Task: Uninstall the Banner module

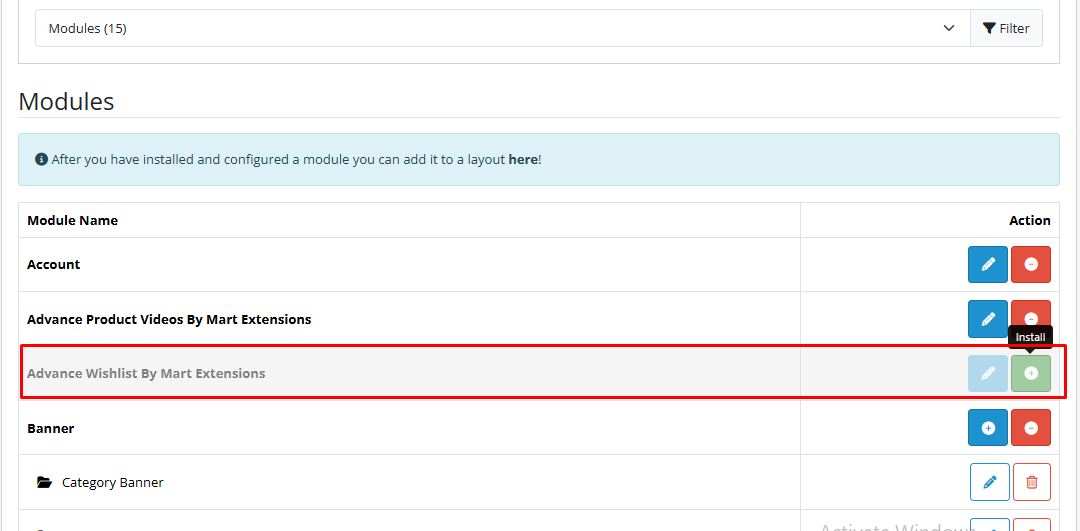Action: point(1030,428)
